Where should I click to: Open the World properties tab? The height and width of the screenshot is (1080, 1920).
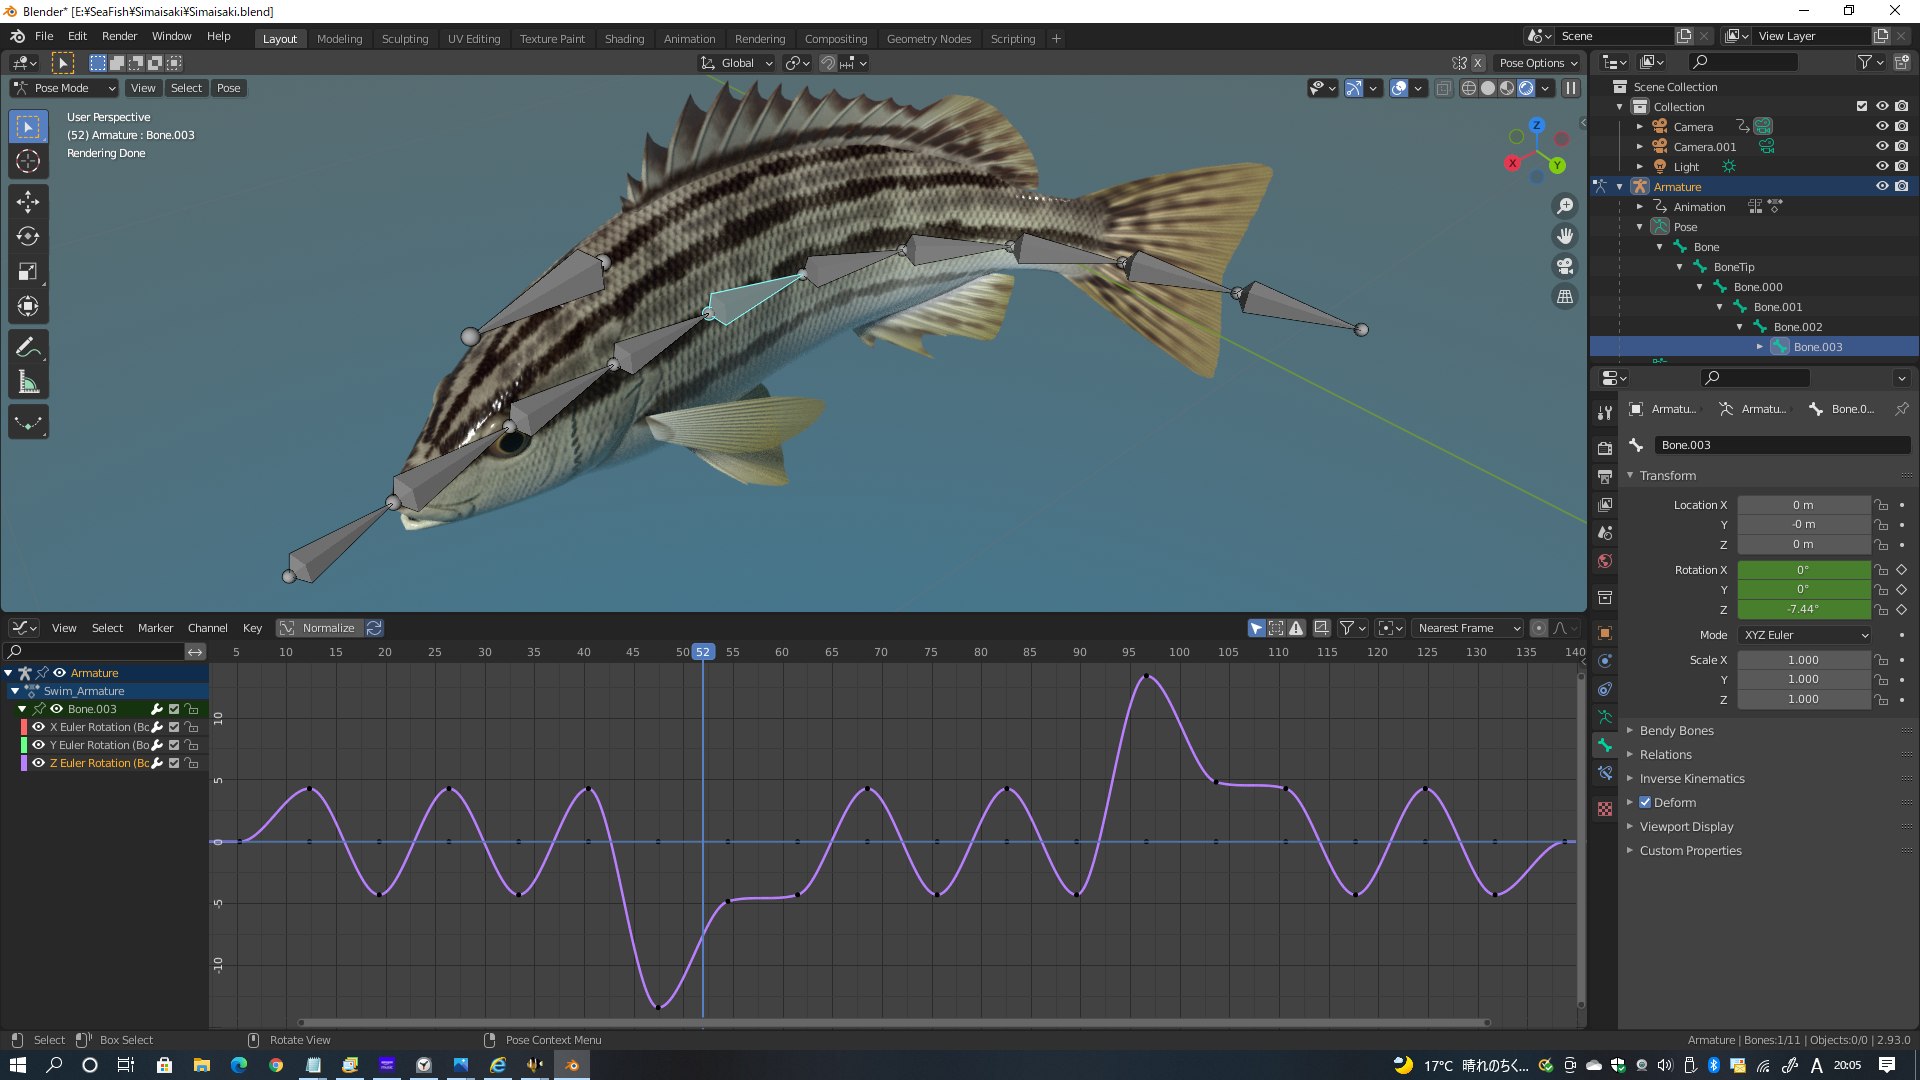click(x=1605, y=561)
